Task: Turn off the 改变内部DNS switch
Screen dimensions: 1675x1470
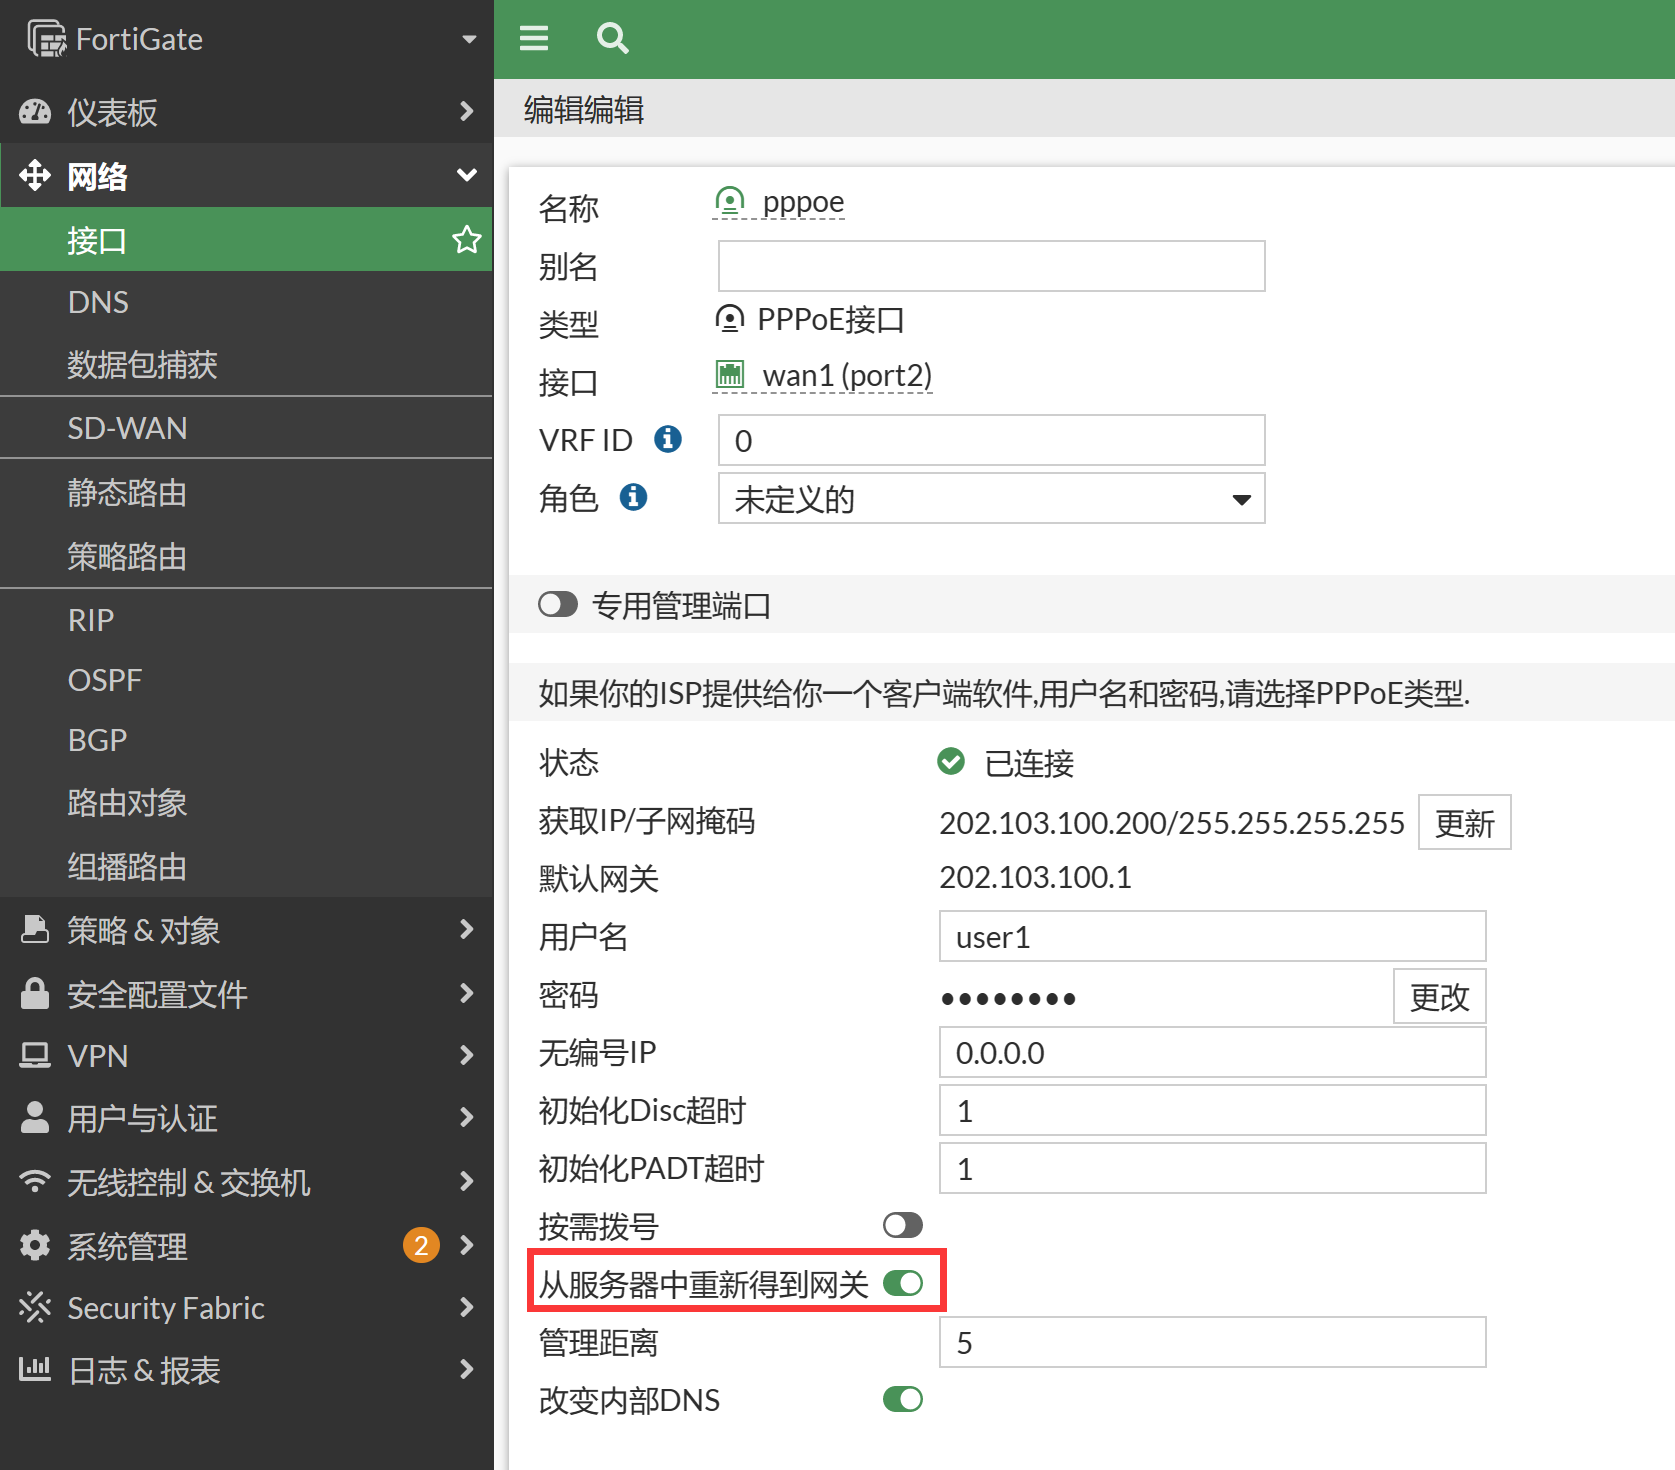Action: click(x=902, y=1399)
